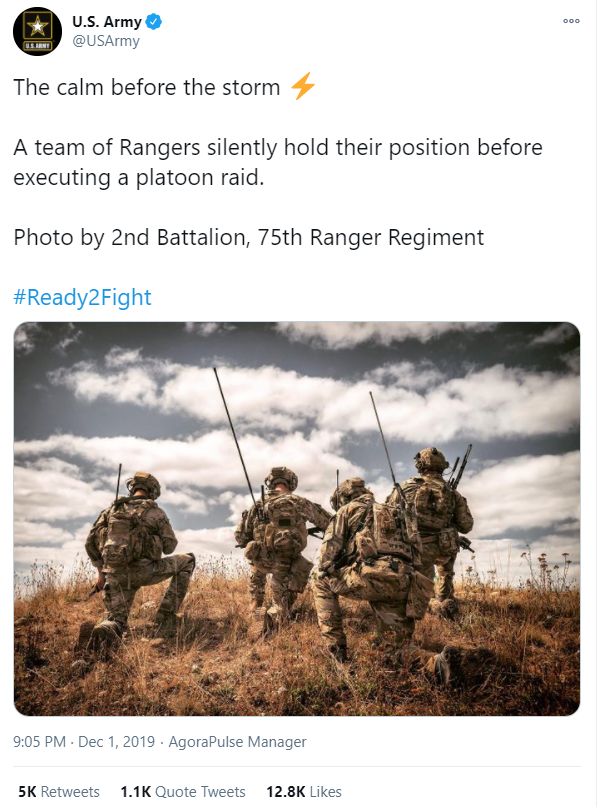This screenshot has height=807, width=607.
Task: Open the AgoraPulse Manager source link
Action: [237, 742]
